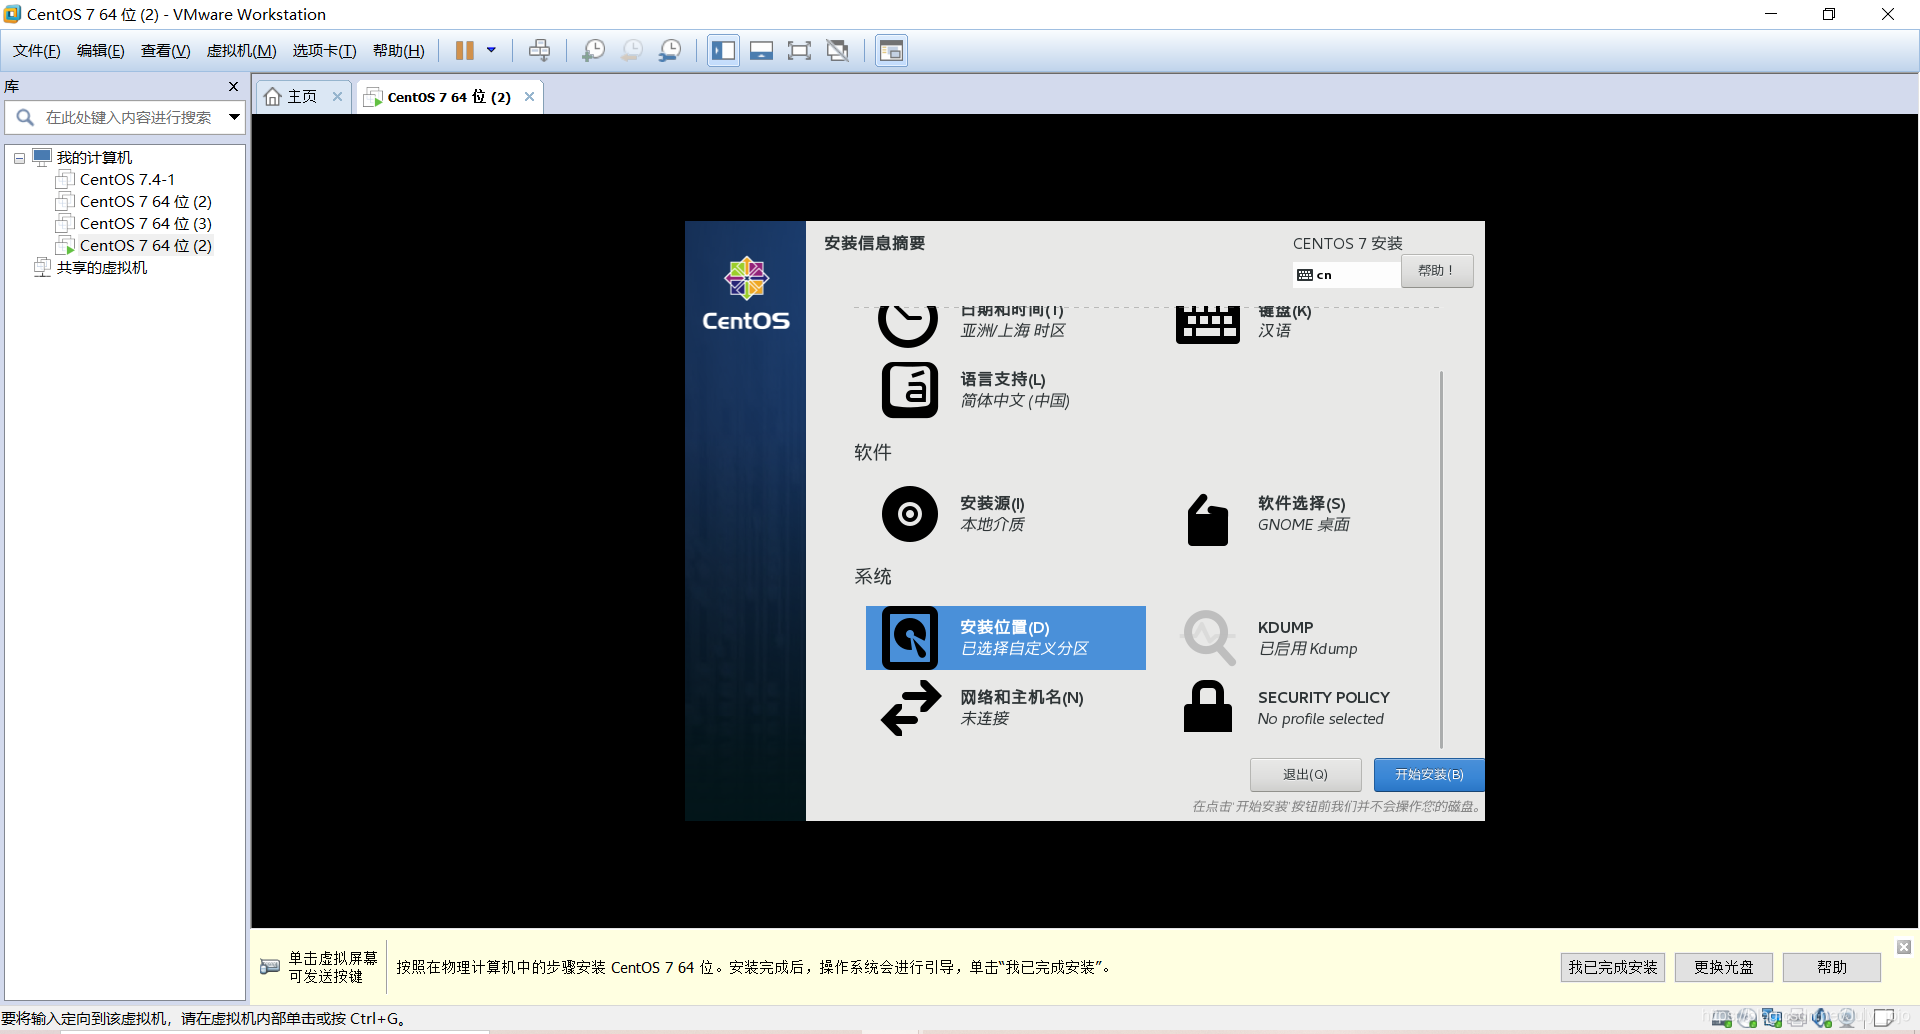
Task: Open the 文件(F) menu
Action: pos(37,51)
